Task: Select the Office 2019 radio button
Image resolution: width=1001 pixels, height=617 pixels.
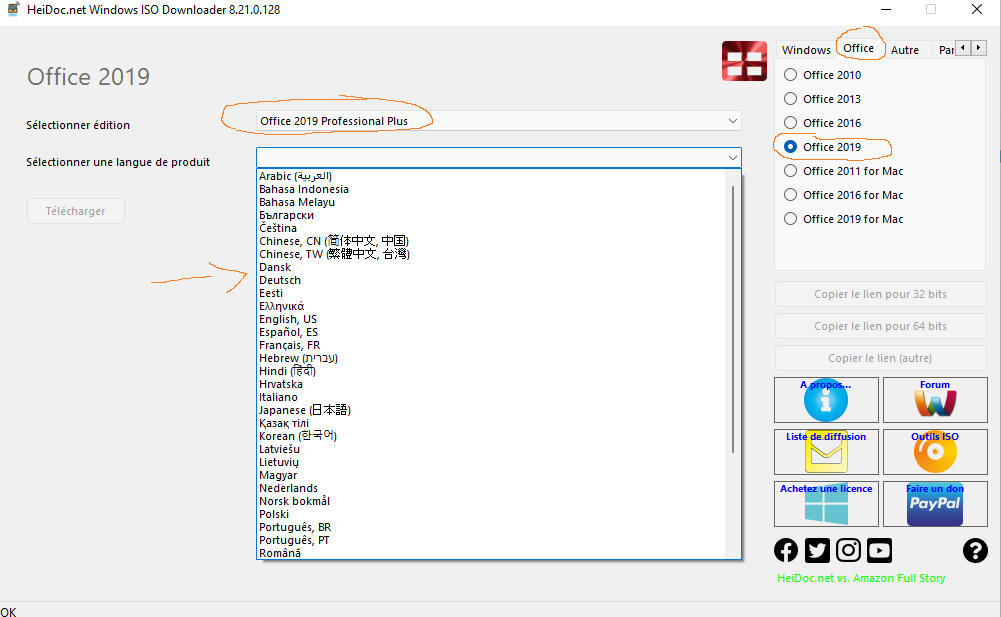Action: coord(790,147)
